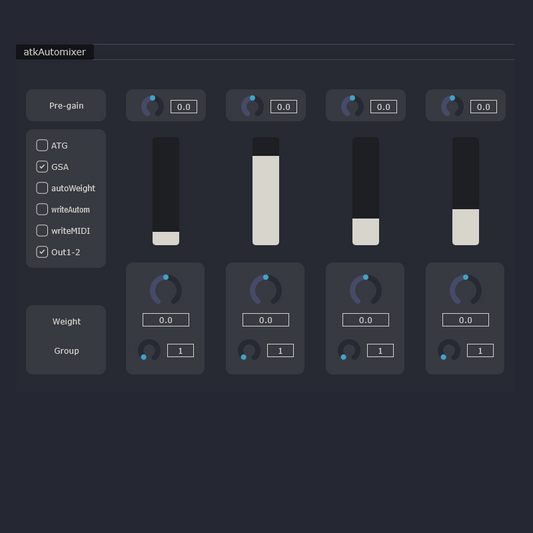The image size is (533, 533).
Task: Enable the writeMIDI option
Action: point(42,230)
